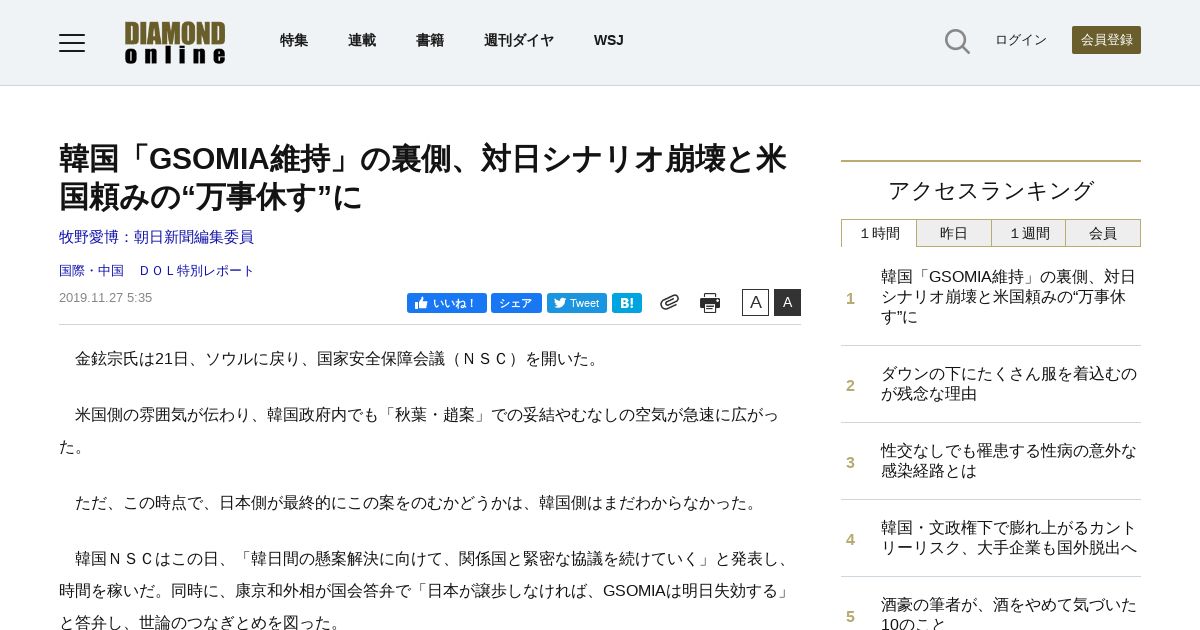Image resolution: width=1200 pixels, height=630 pixels.
Task: Open ranking 2 article about ダウン
Action: click(x=1008, y=384)
